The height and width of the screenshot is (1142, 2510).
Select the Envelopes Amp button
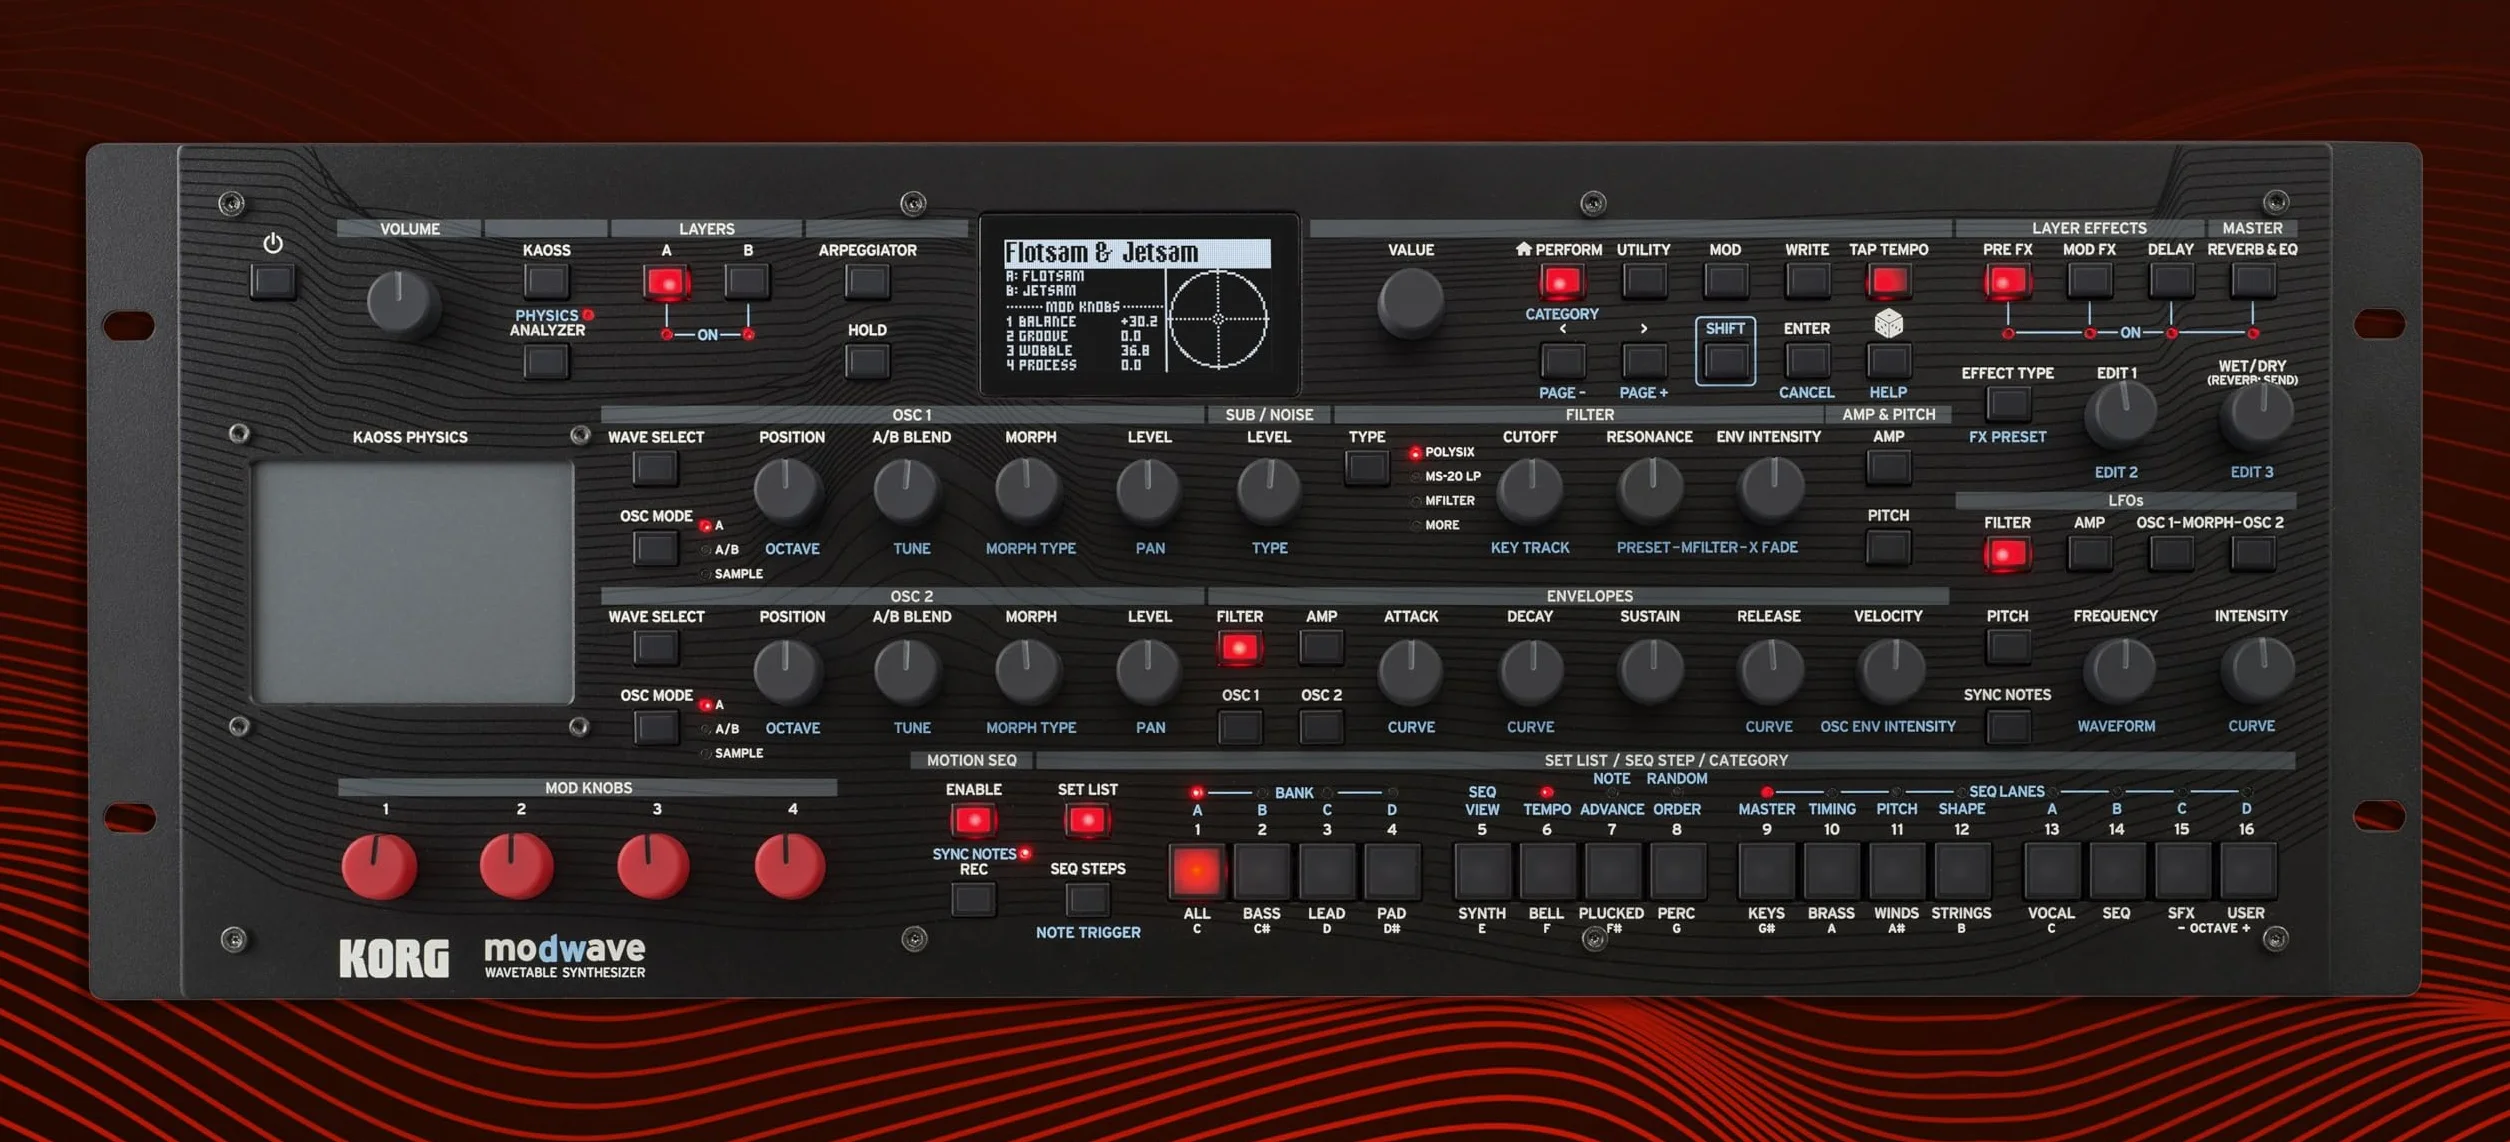(1321, 648)
